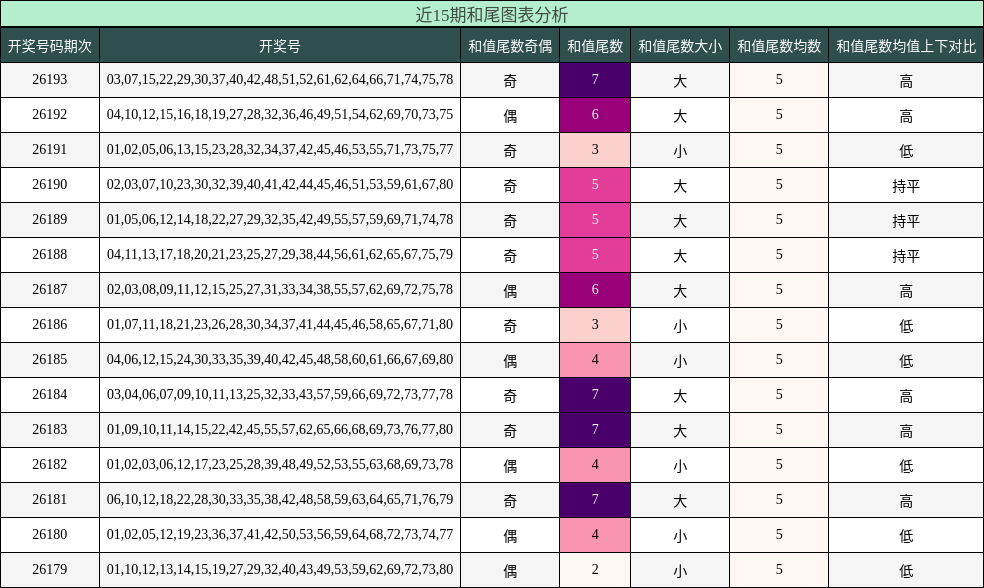984x588 pixels.
Task: Click the pale pink 3 cell in row 26191
Action: pos(595,150)
